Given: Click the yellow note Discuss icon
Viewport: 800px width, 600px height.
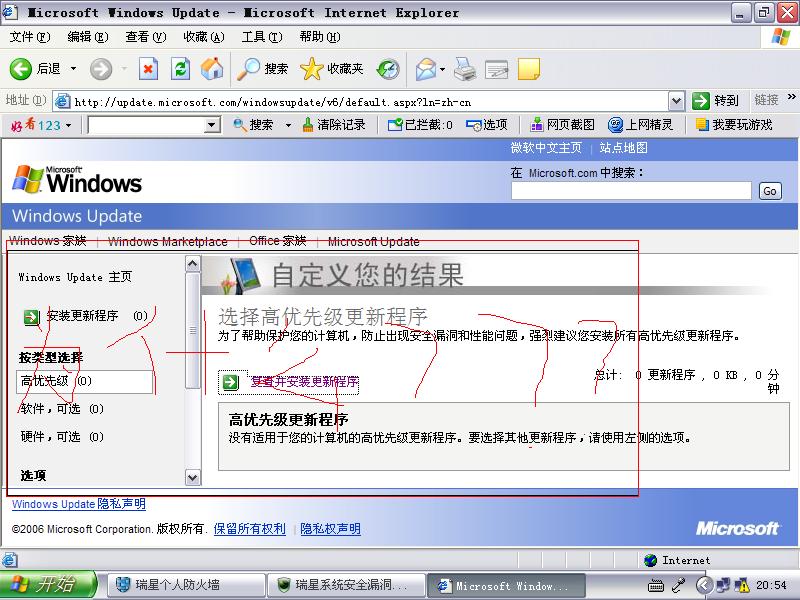Looking at the screenshot, I should click(x=529, y=69).
